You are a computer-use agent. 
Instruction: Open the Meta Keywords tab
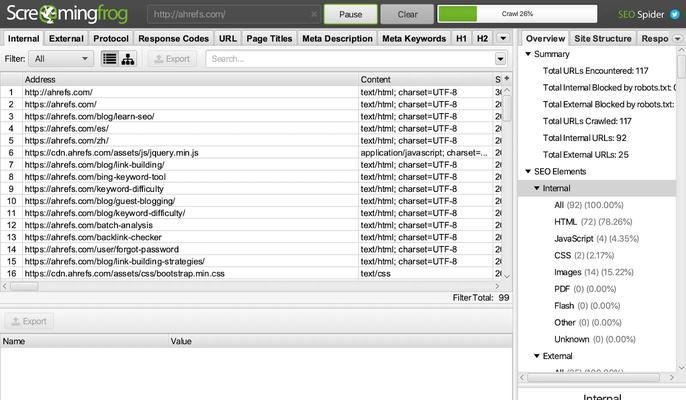[x=414, y=39]
